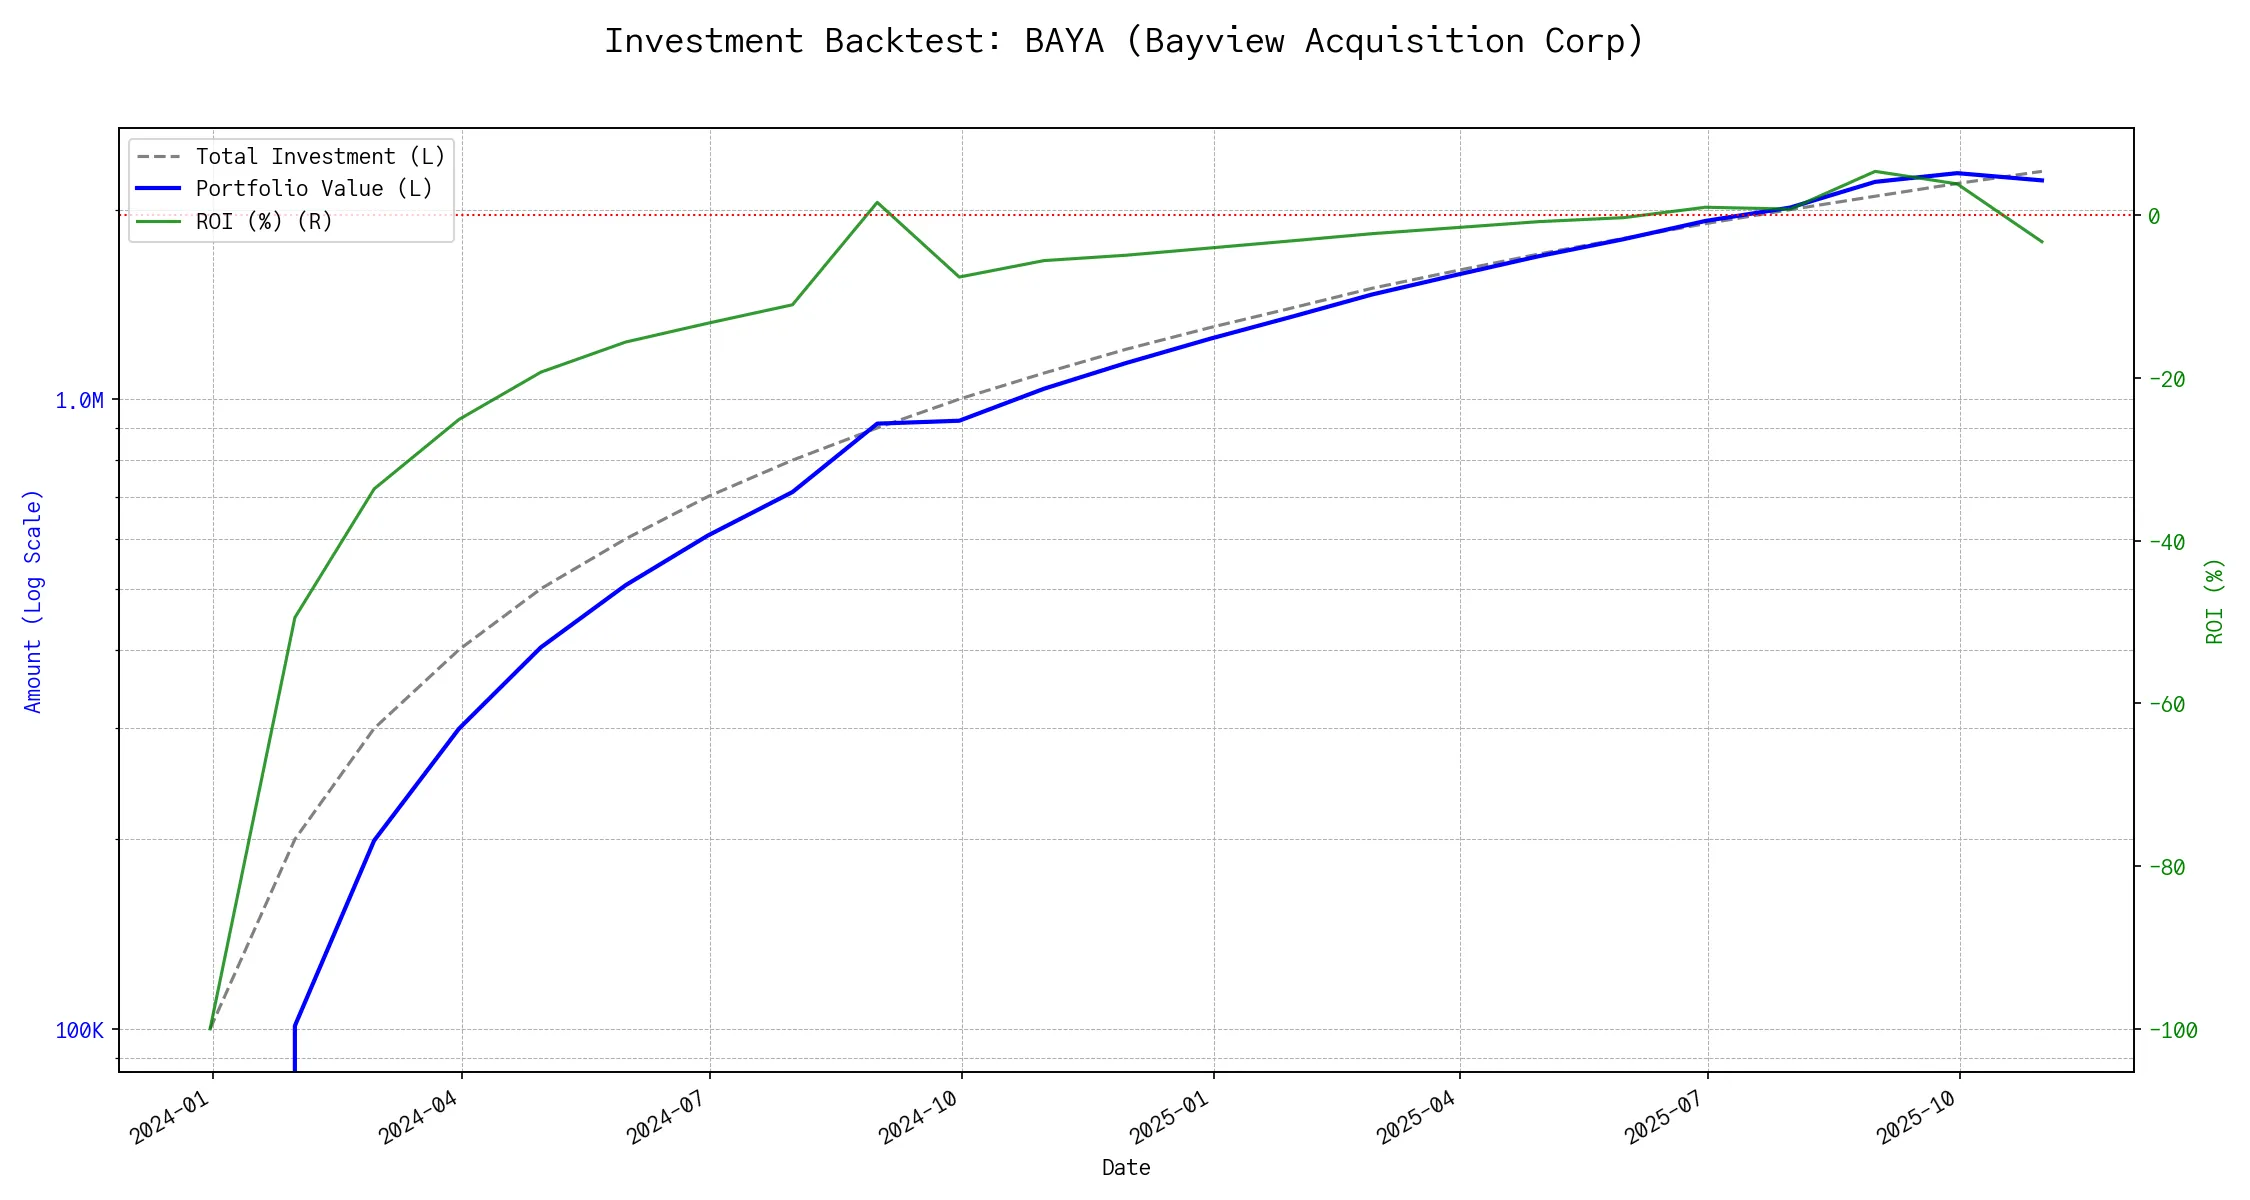Click the ROI line peak near 2024-09
Image resolution: width=2250 pixels, height=1200 pixels.
877,203
